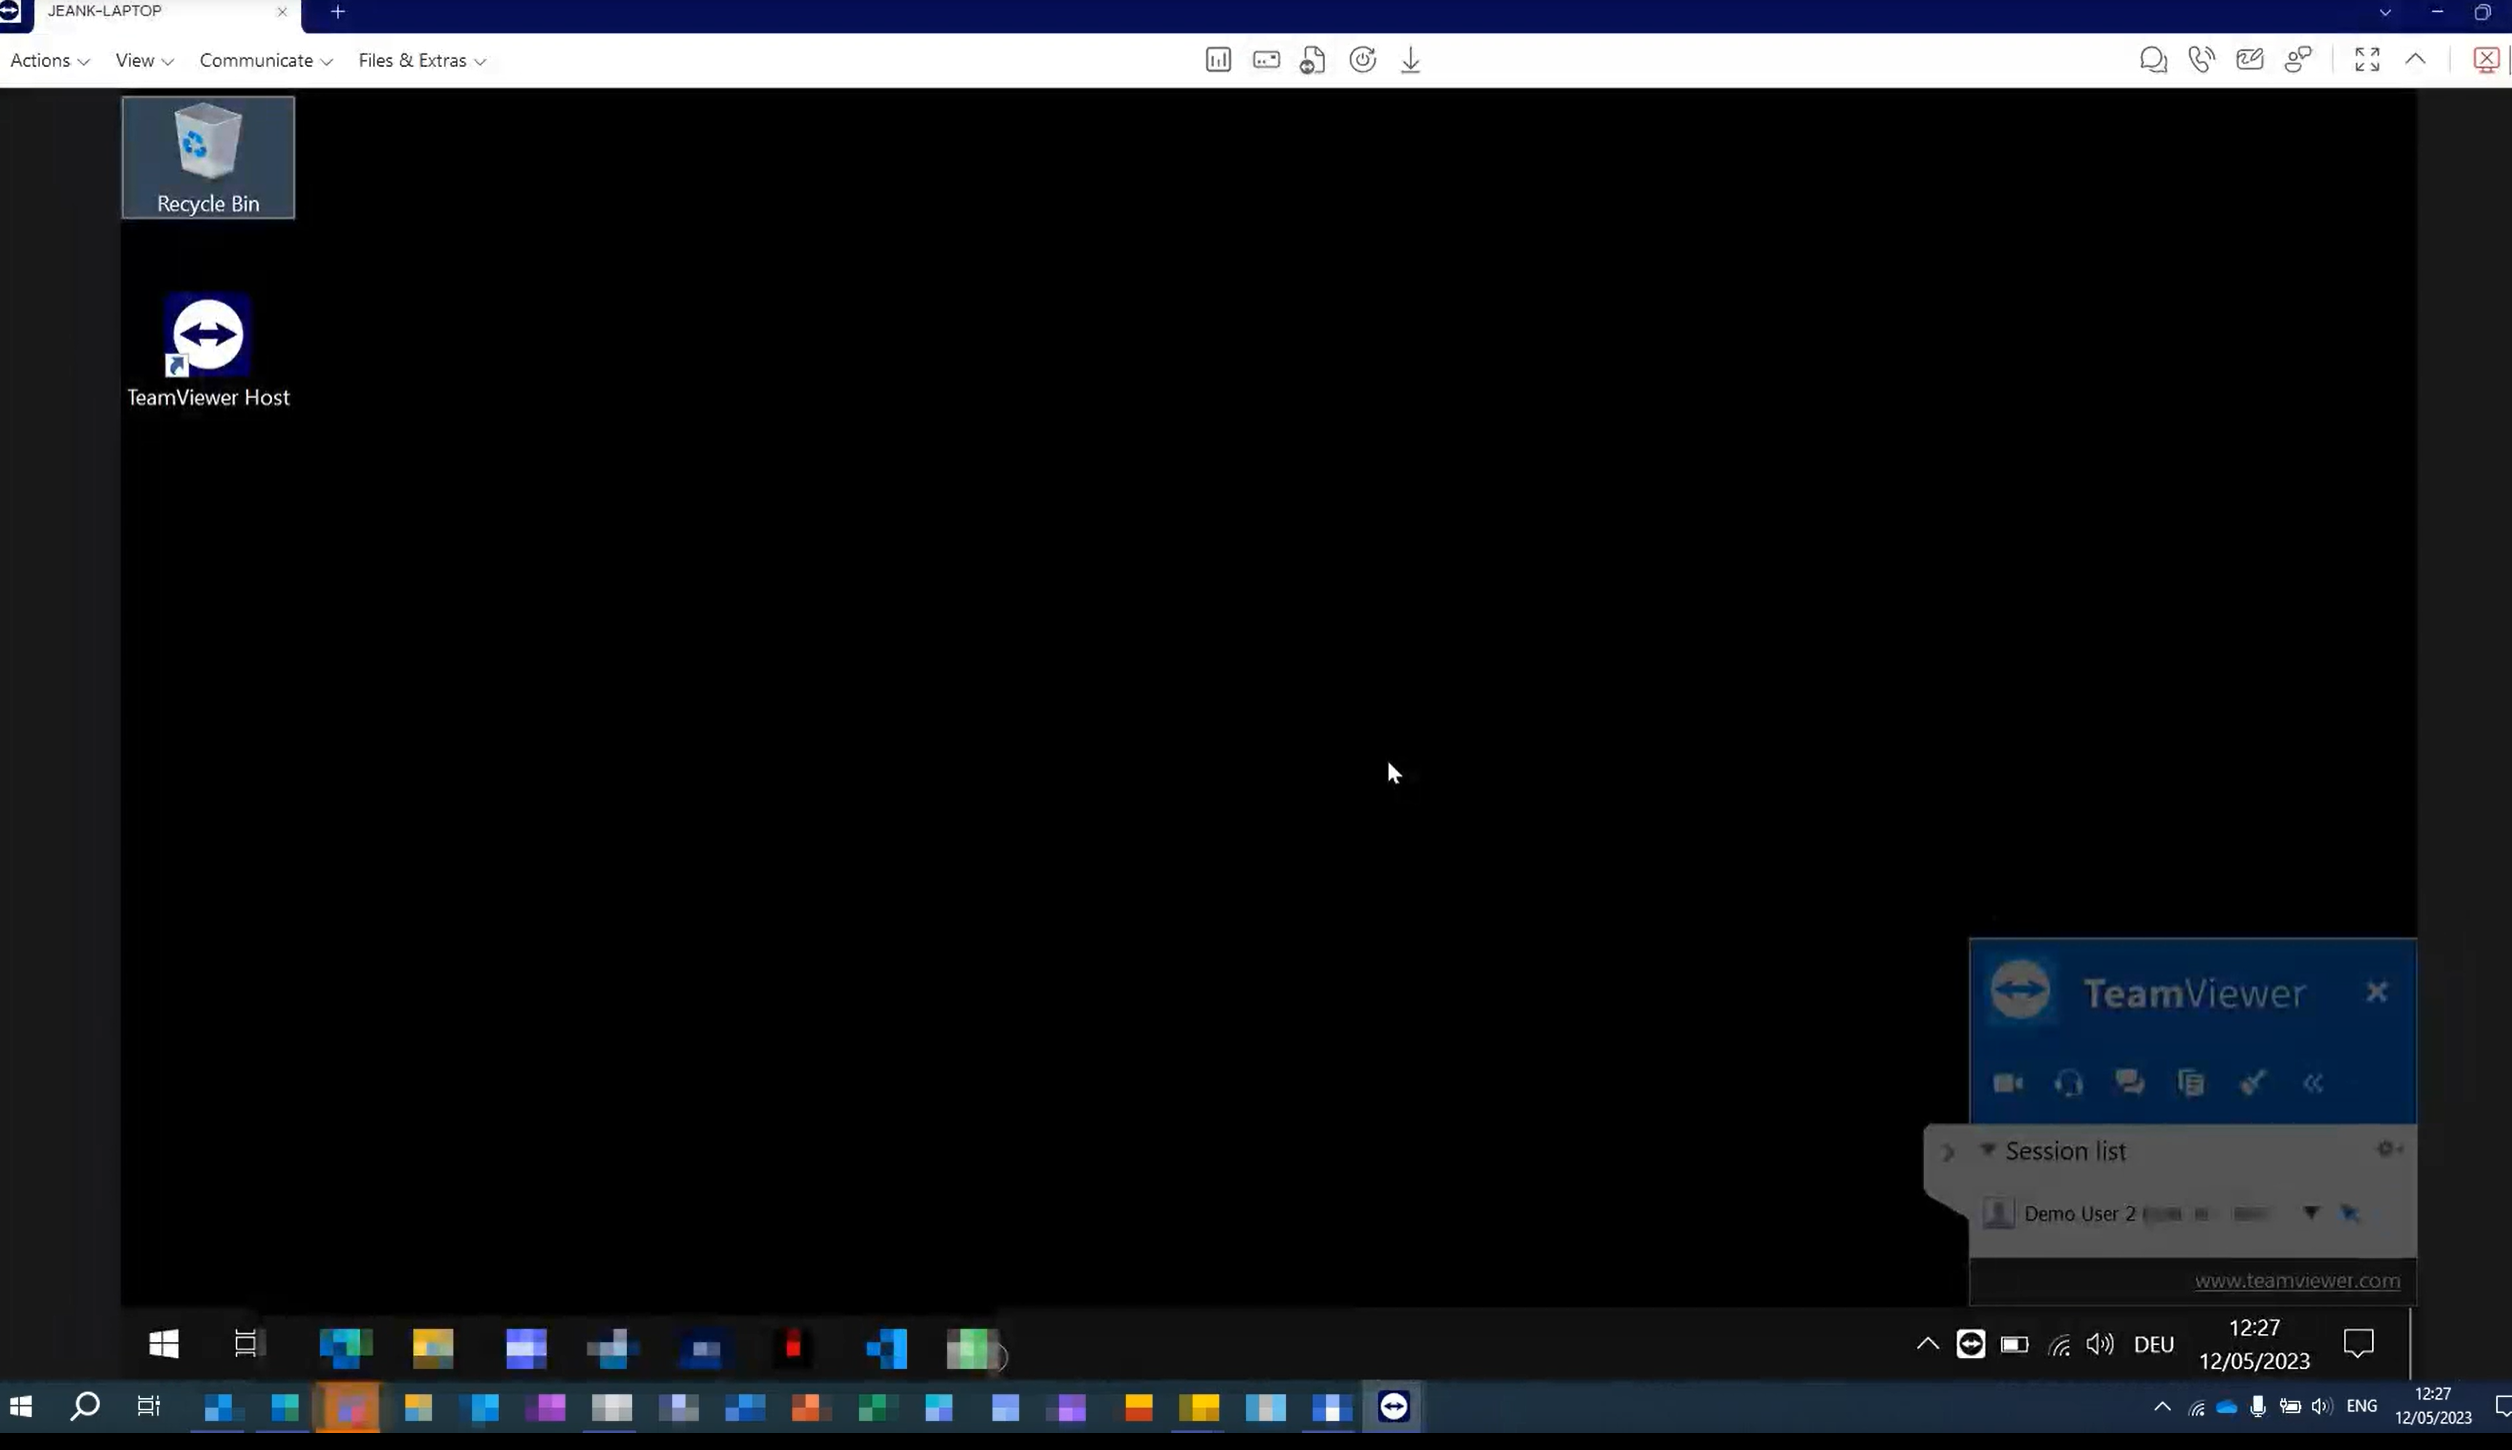The image size is (2512, 1450).
Task: Start a voice call via phone icon
Action: 2201,60
